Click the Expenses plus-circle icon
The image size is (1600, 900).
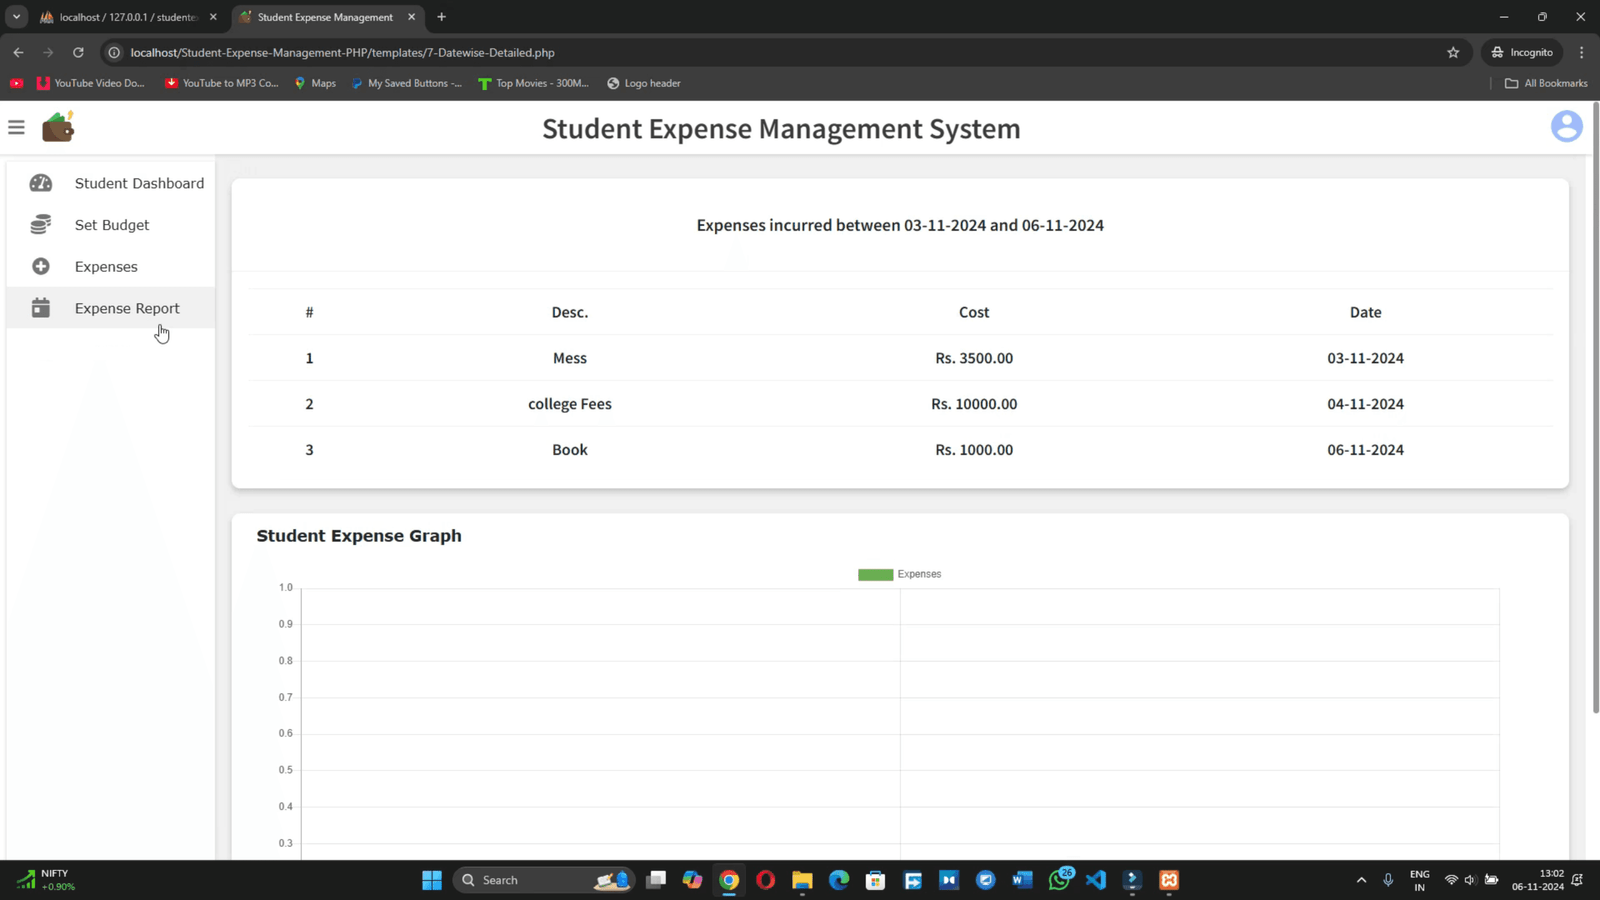(x=41, y=267)
